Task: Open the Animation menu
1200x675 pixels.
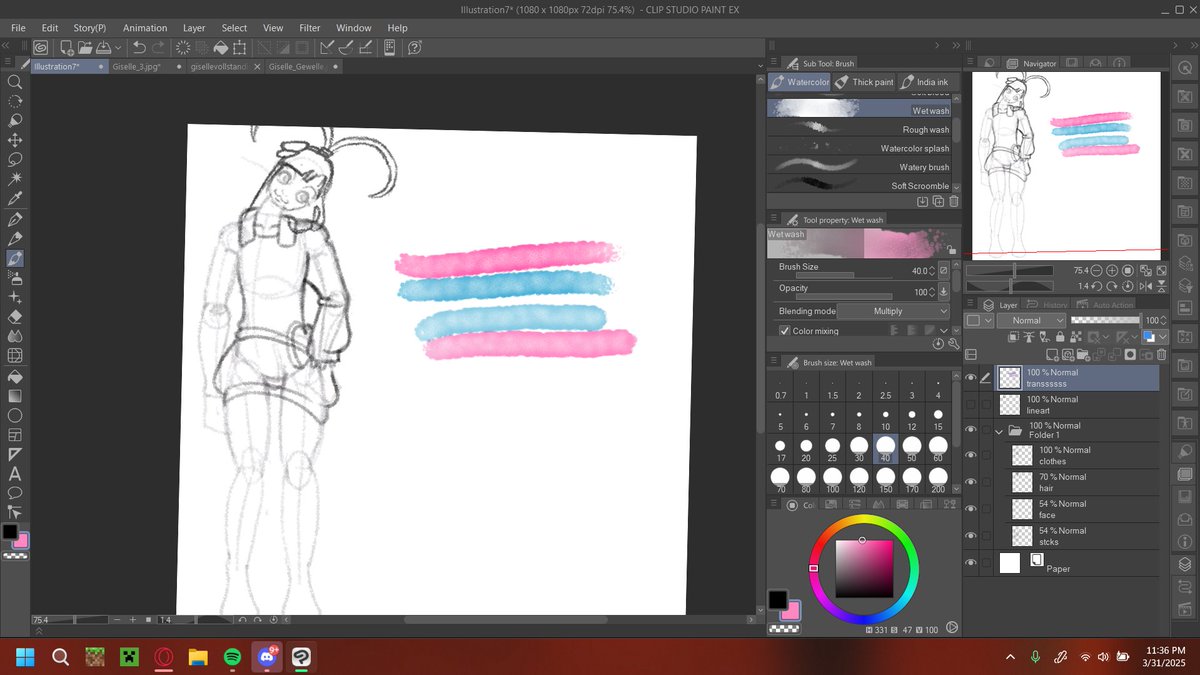Action: click(145, 28)
